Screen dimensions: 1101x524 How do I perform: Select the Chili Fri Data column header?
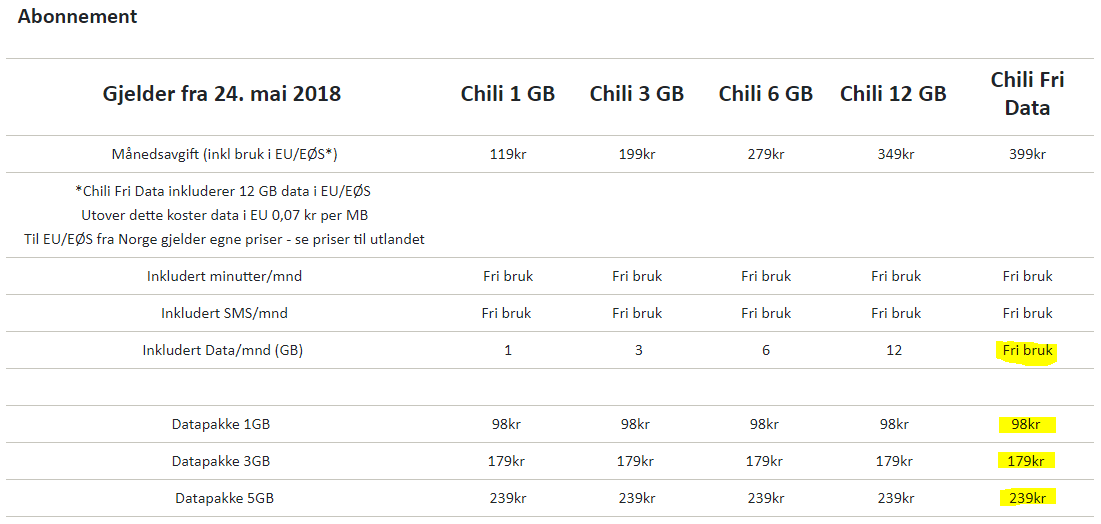click(x=1027, y=93)
